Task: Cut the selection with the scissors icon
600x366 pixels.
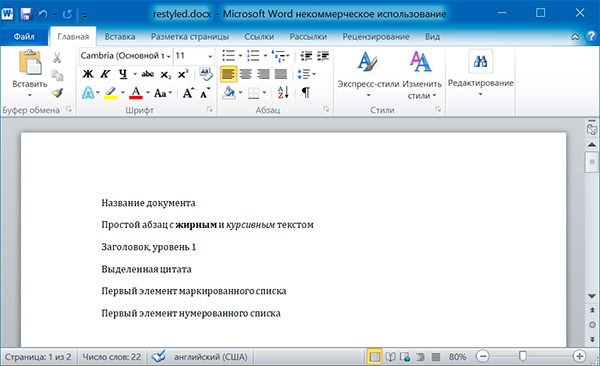Action: click(x=57, y=58)
